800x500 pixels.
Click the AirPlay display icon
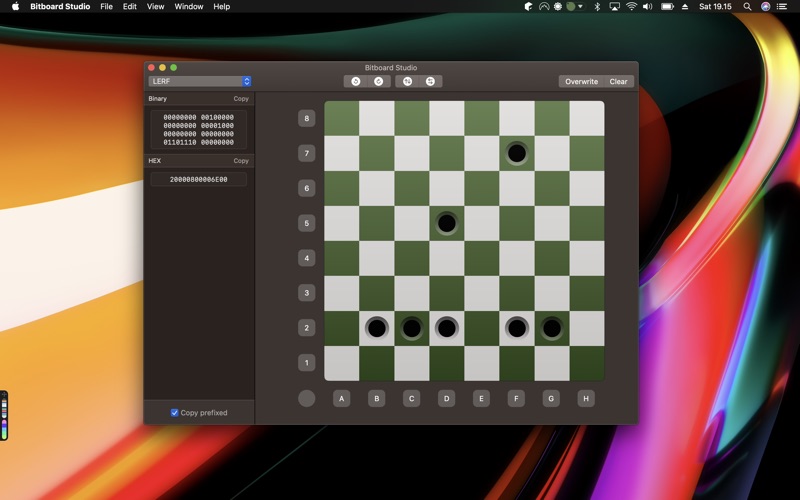point(615,7)
